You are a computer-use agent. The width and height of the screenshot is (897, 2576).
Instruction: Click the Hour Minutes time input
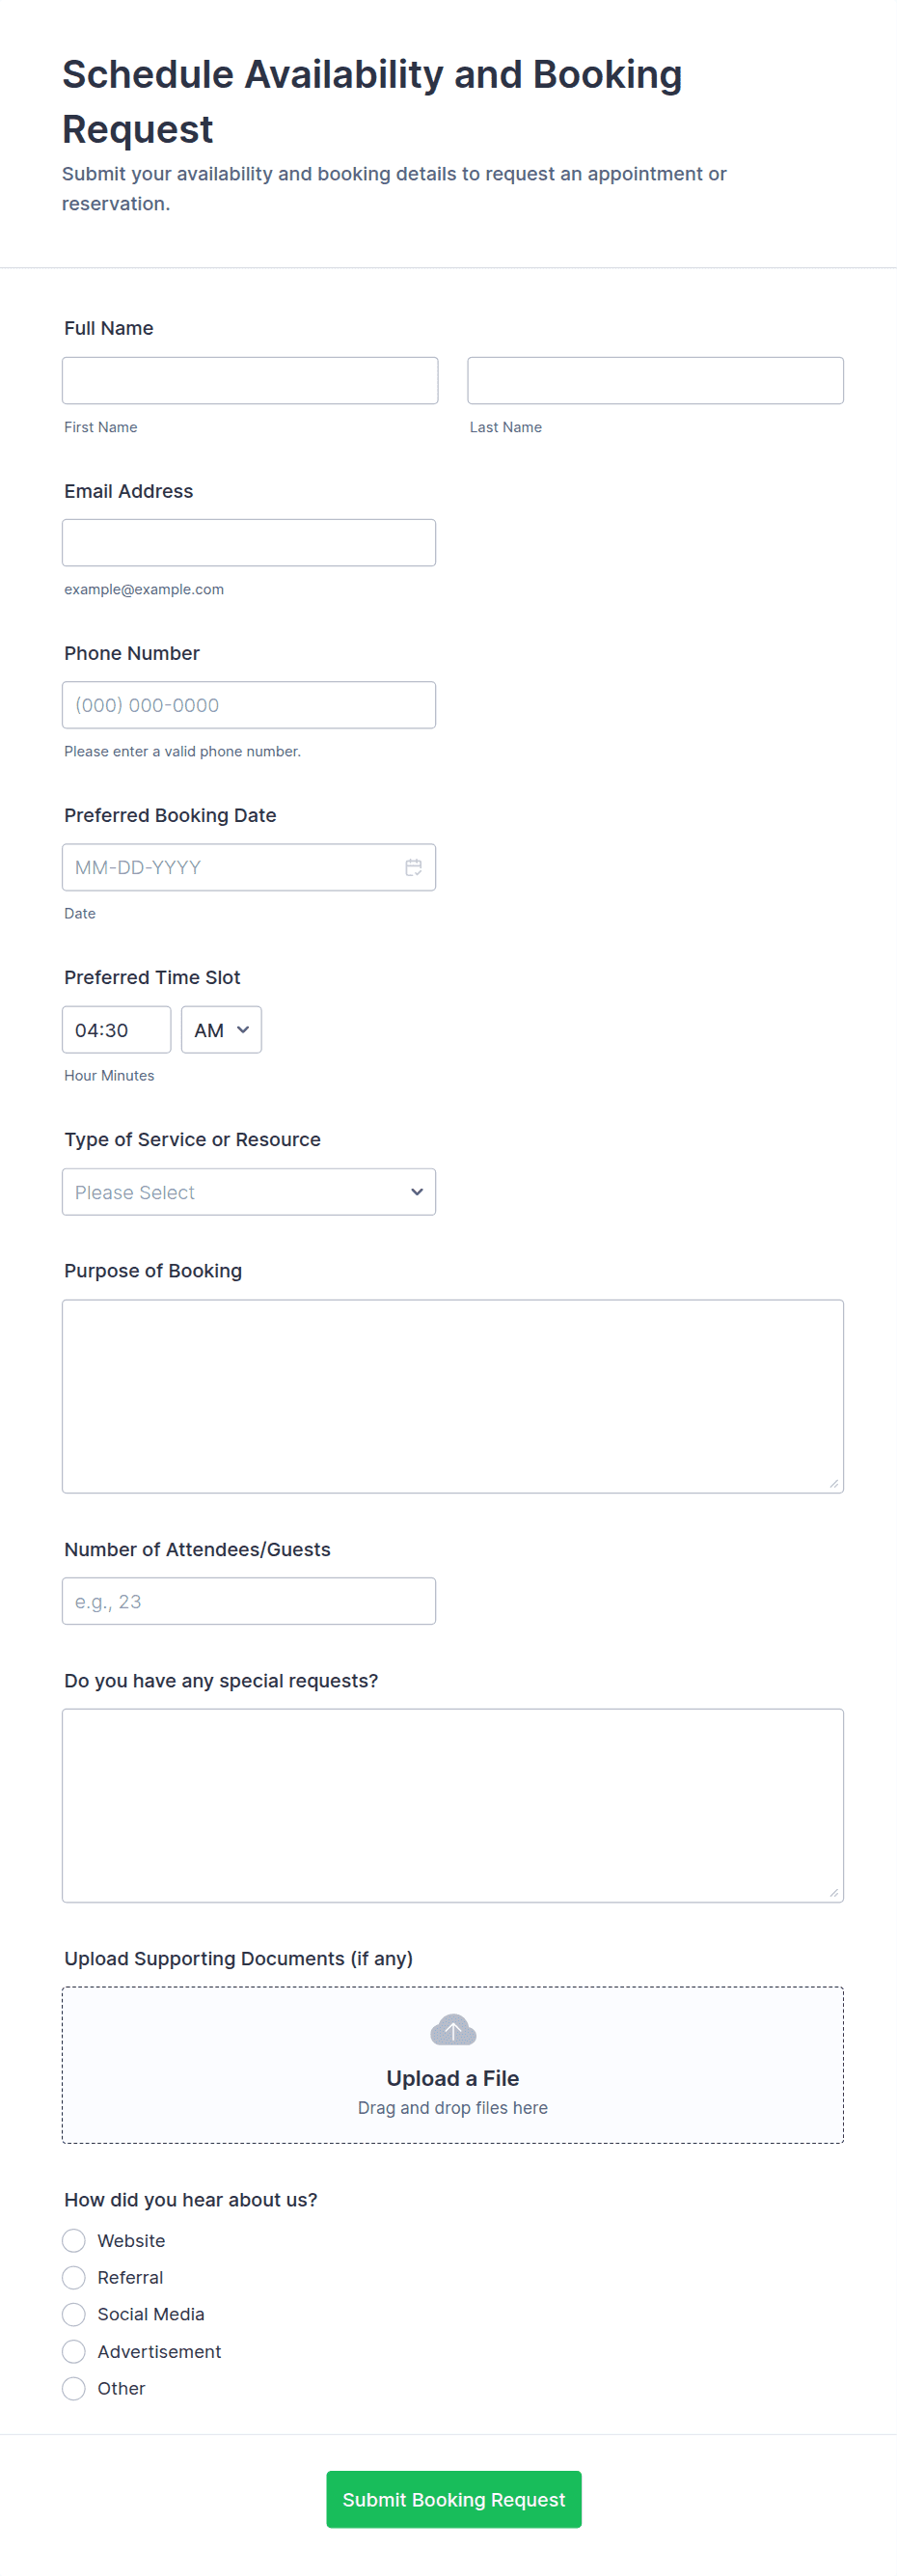[x=116, y=1030]
